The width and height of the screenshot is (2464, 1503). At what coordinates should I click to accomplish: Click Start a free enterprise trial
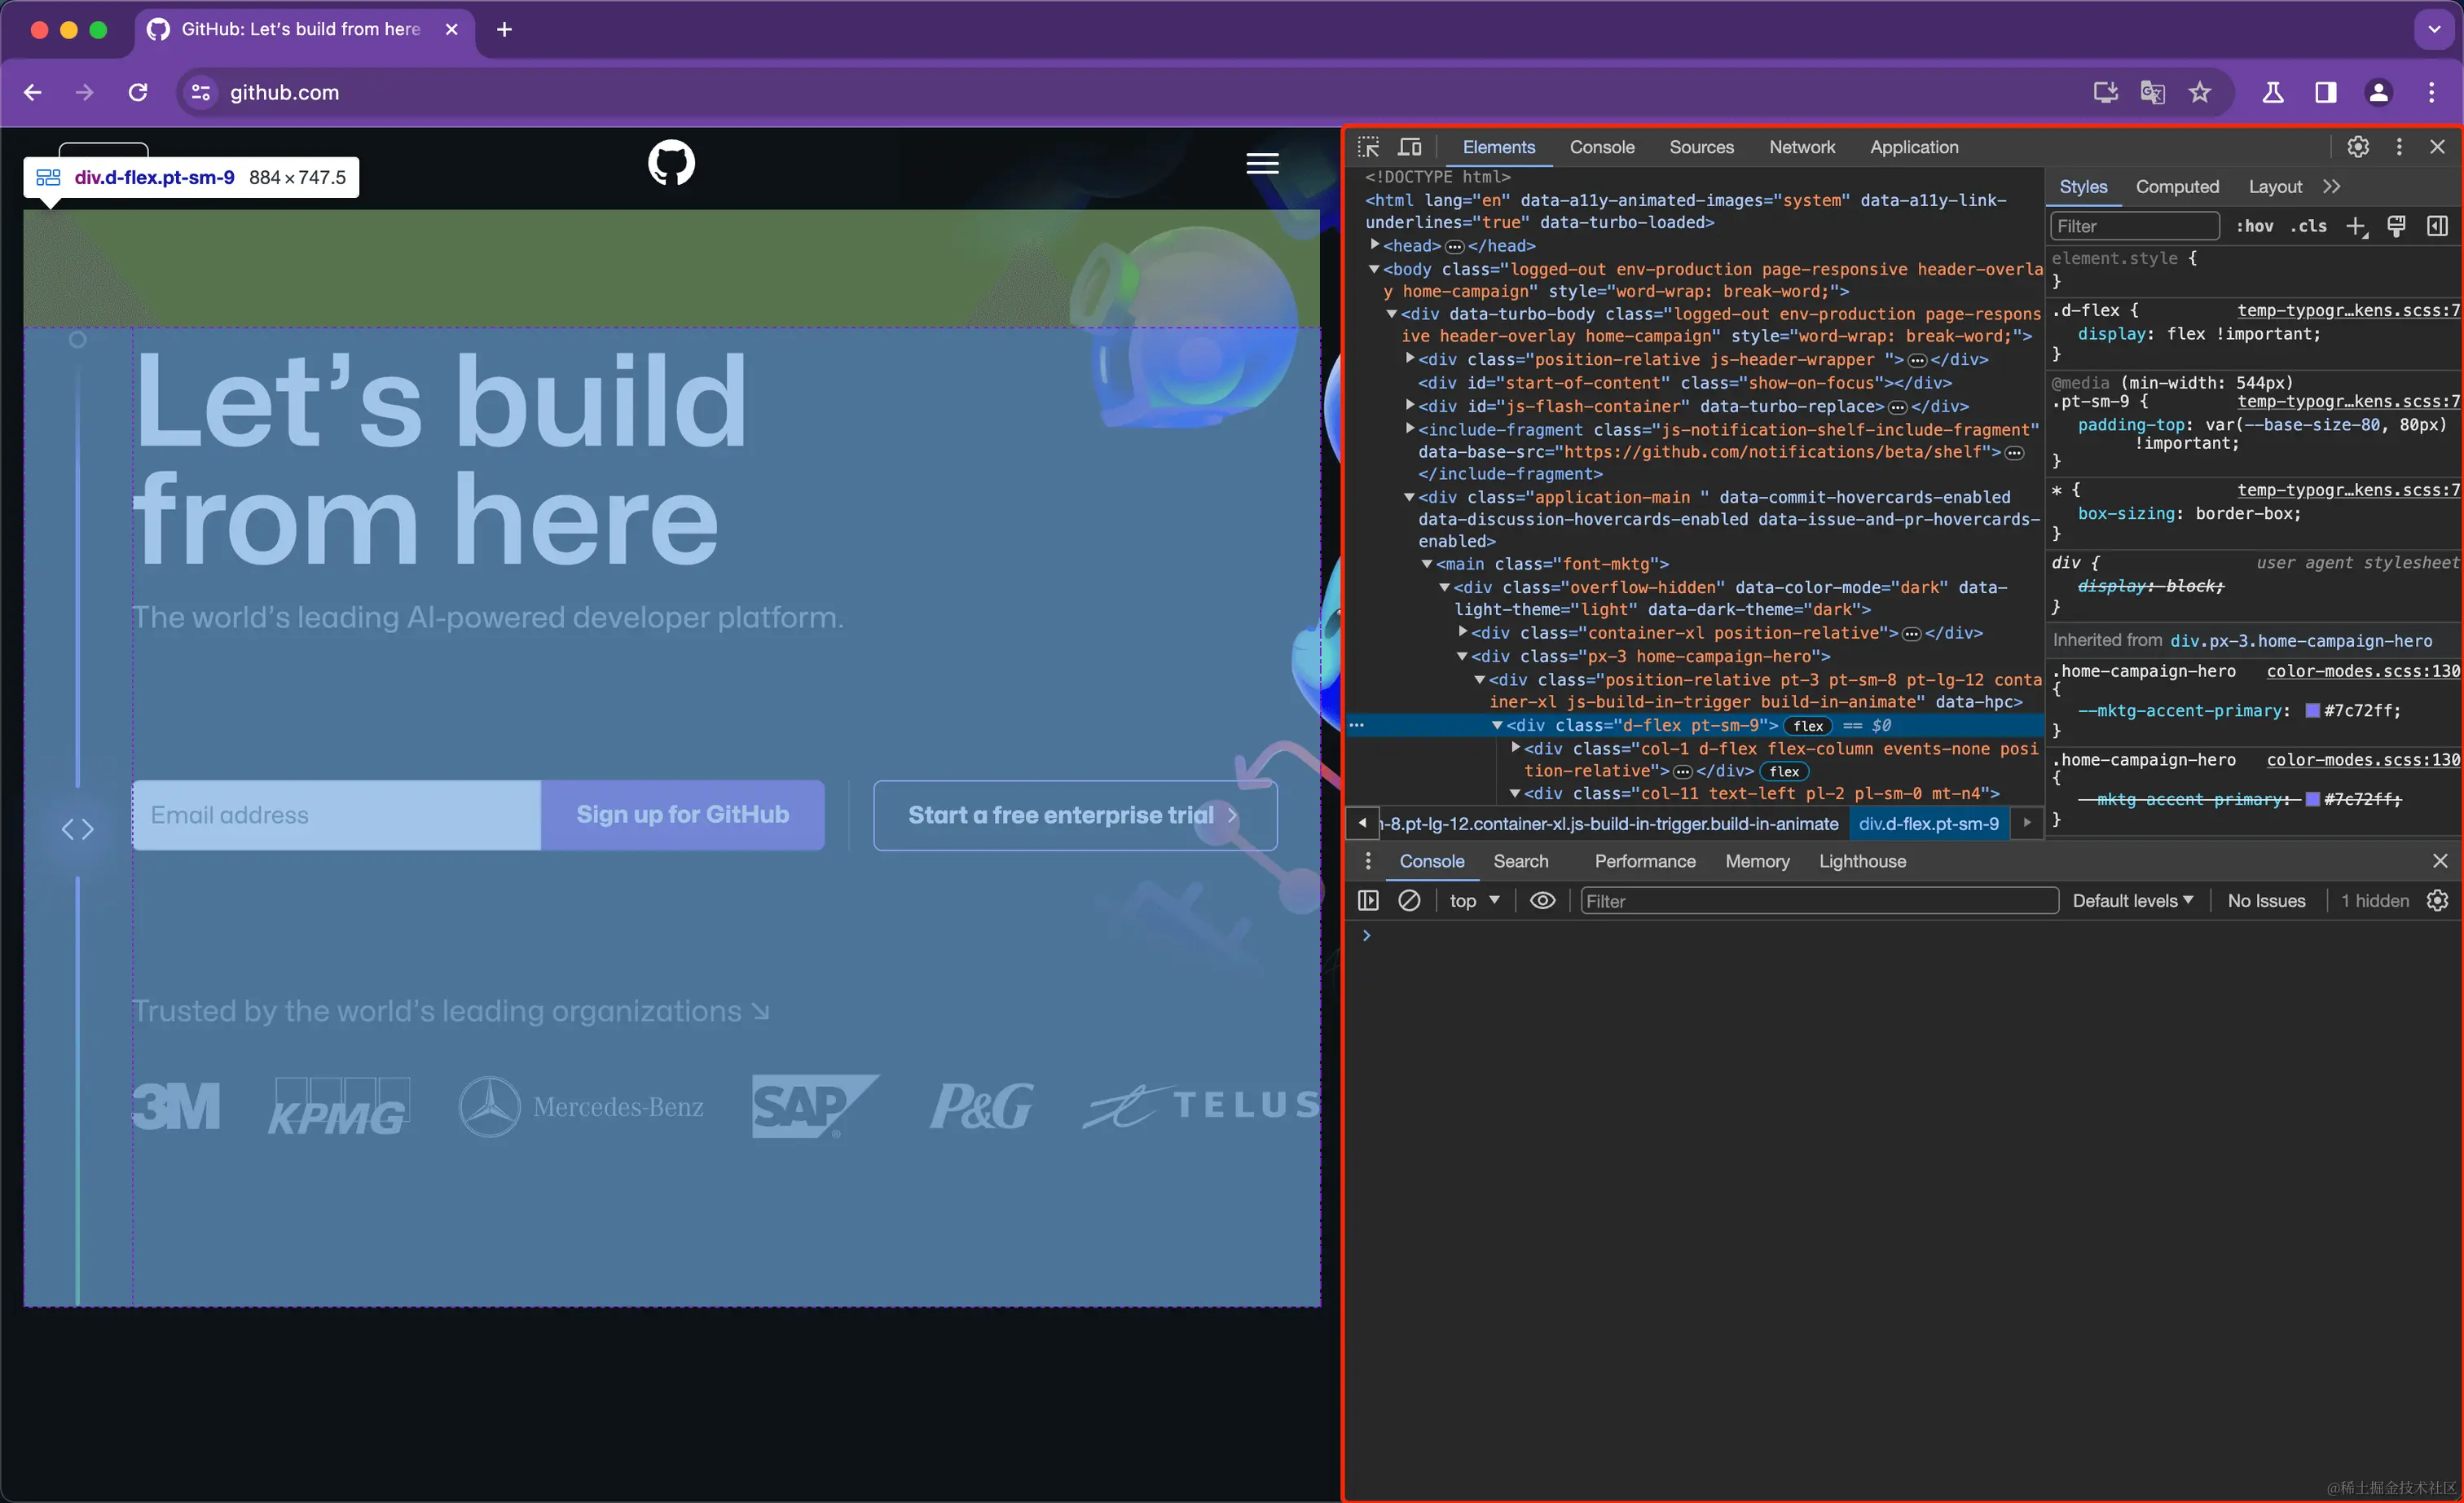point(1075,815)
